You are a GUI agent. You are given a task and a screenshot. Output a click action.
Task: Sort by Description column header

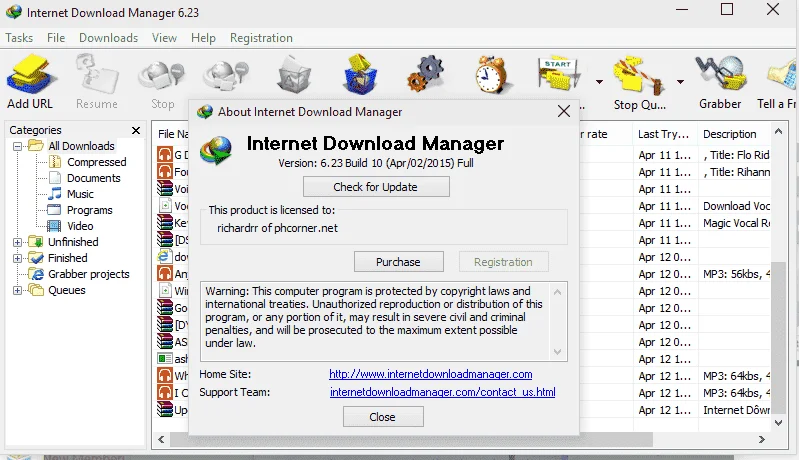coord(733,134)
